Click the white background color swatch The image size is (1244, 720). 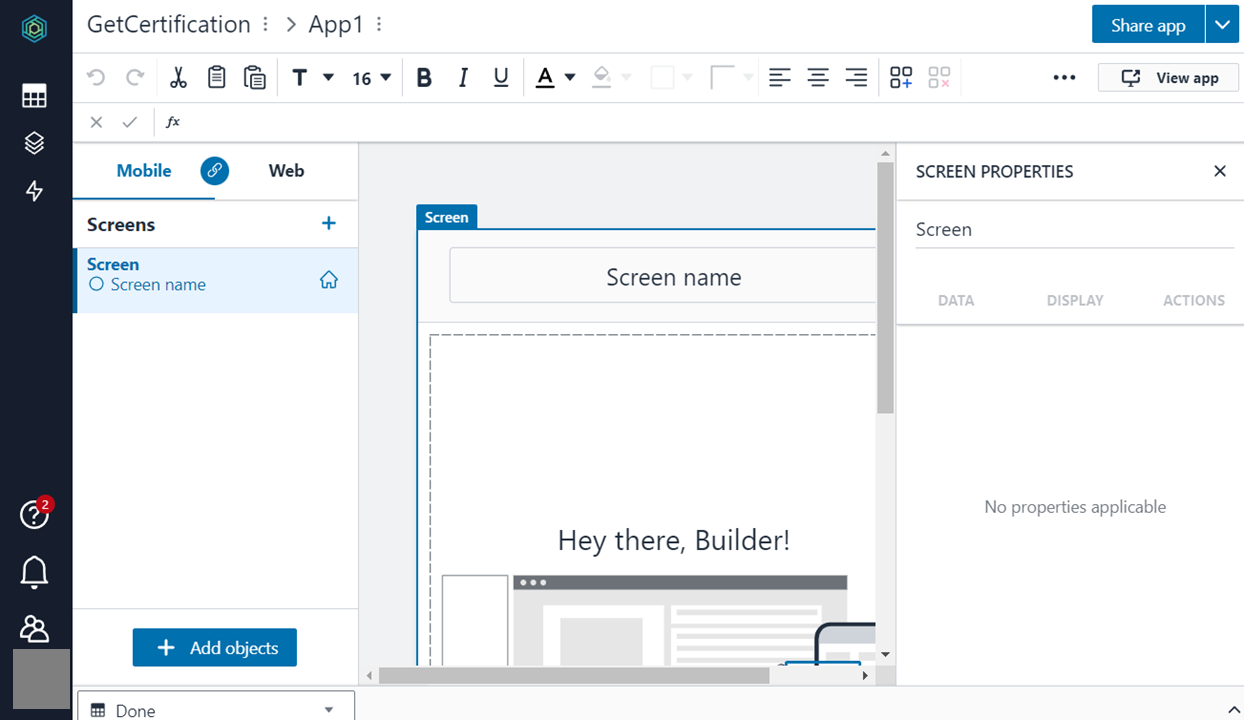point(662,78)
